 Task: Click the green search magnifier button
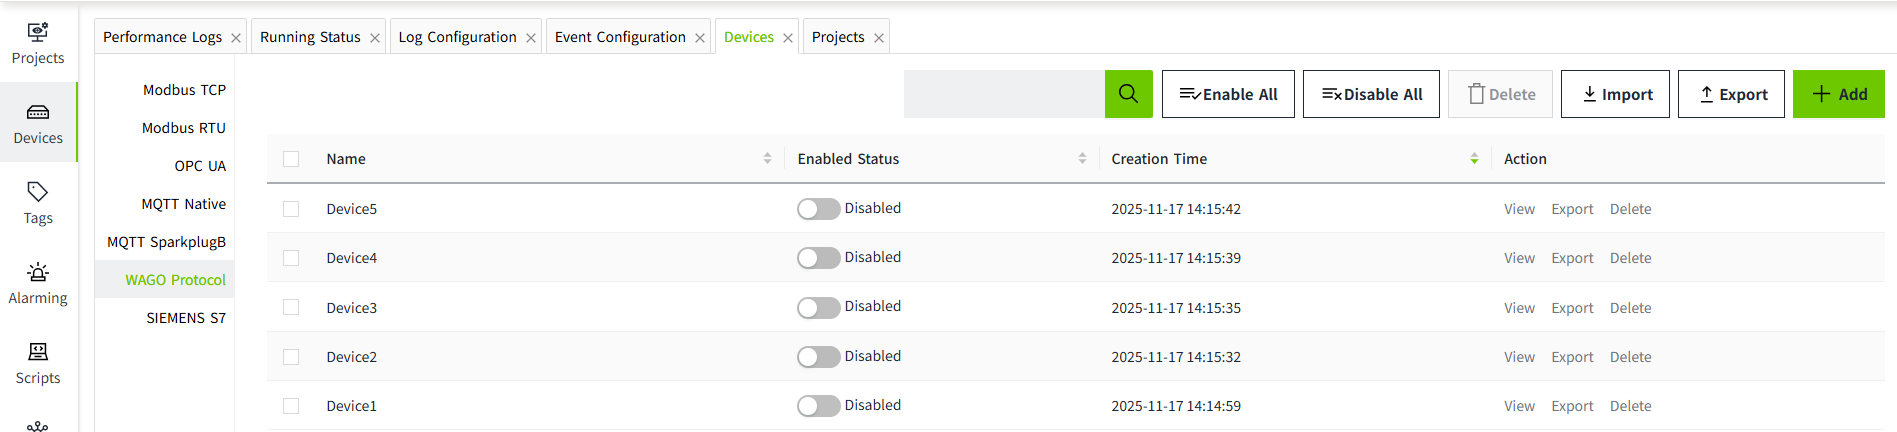(1128, 94)
